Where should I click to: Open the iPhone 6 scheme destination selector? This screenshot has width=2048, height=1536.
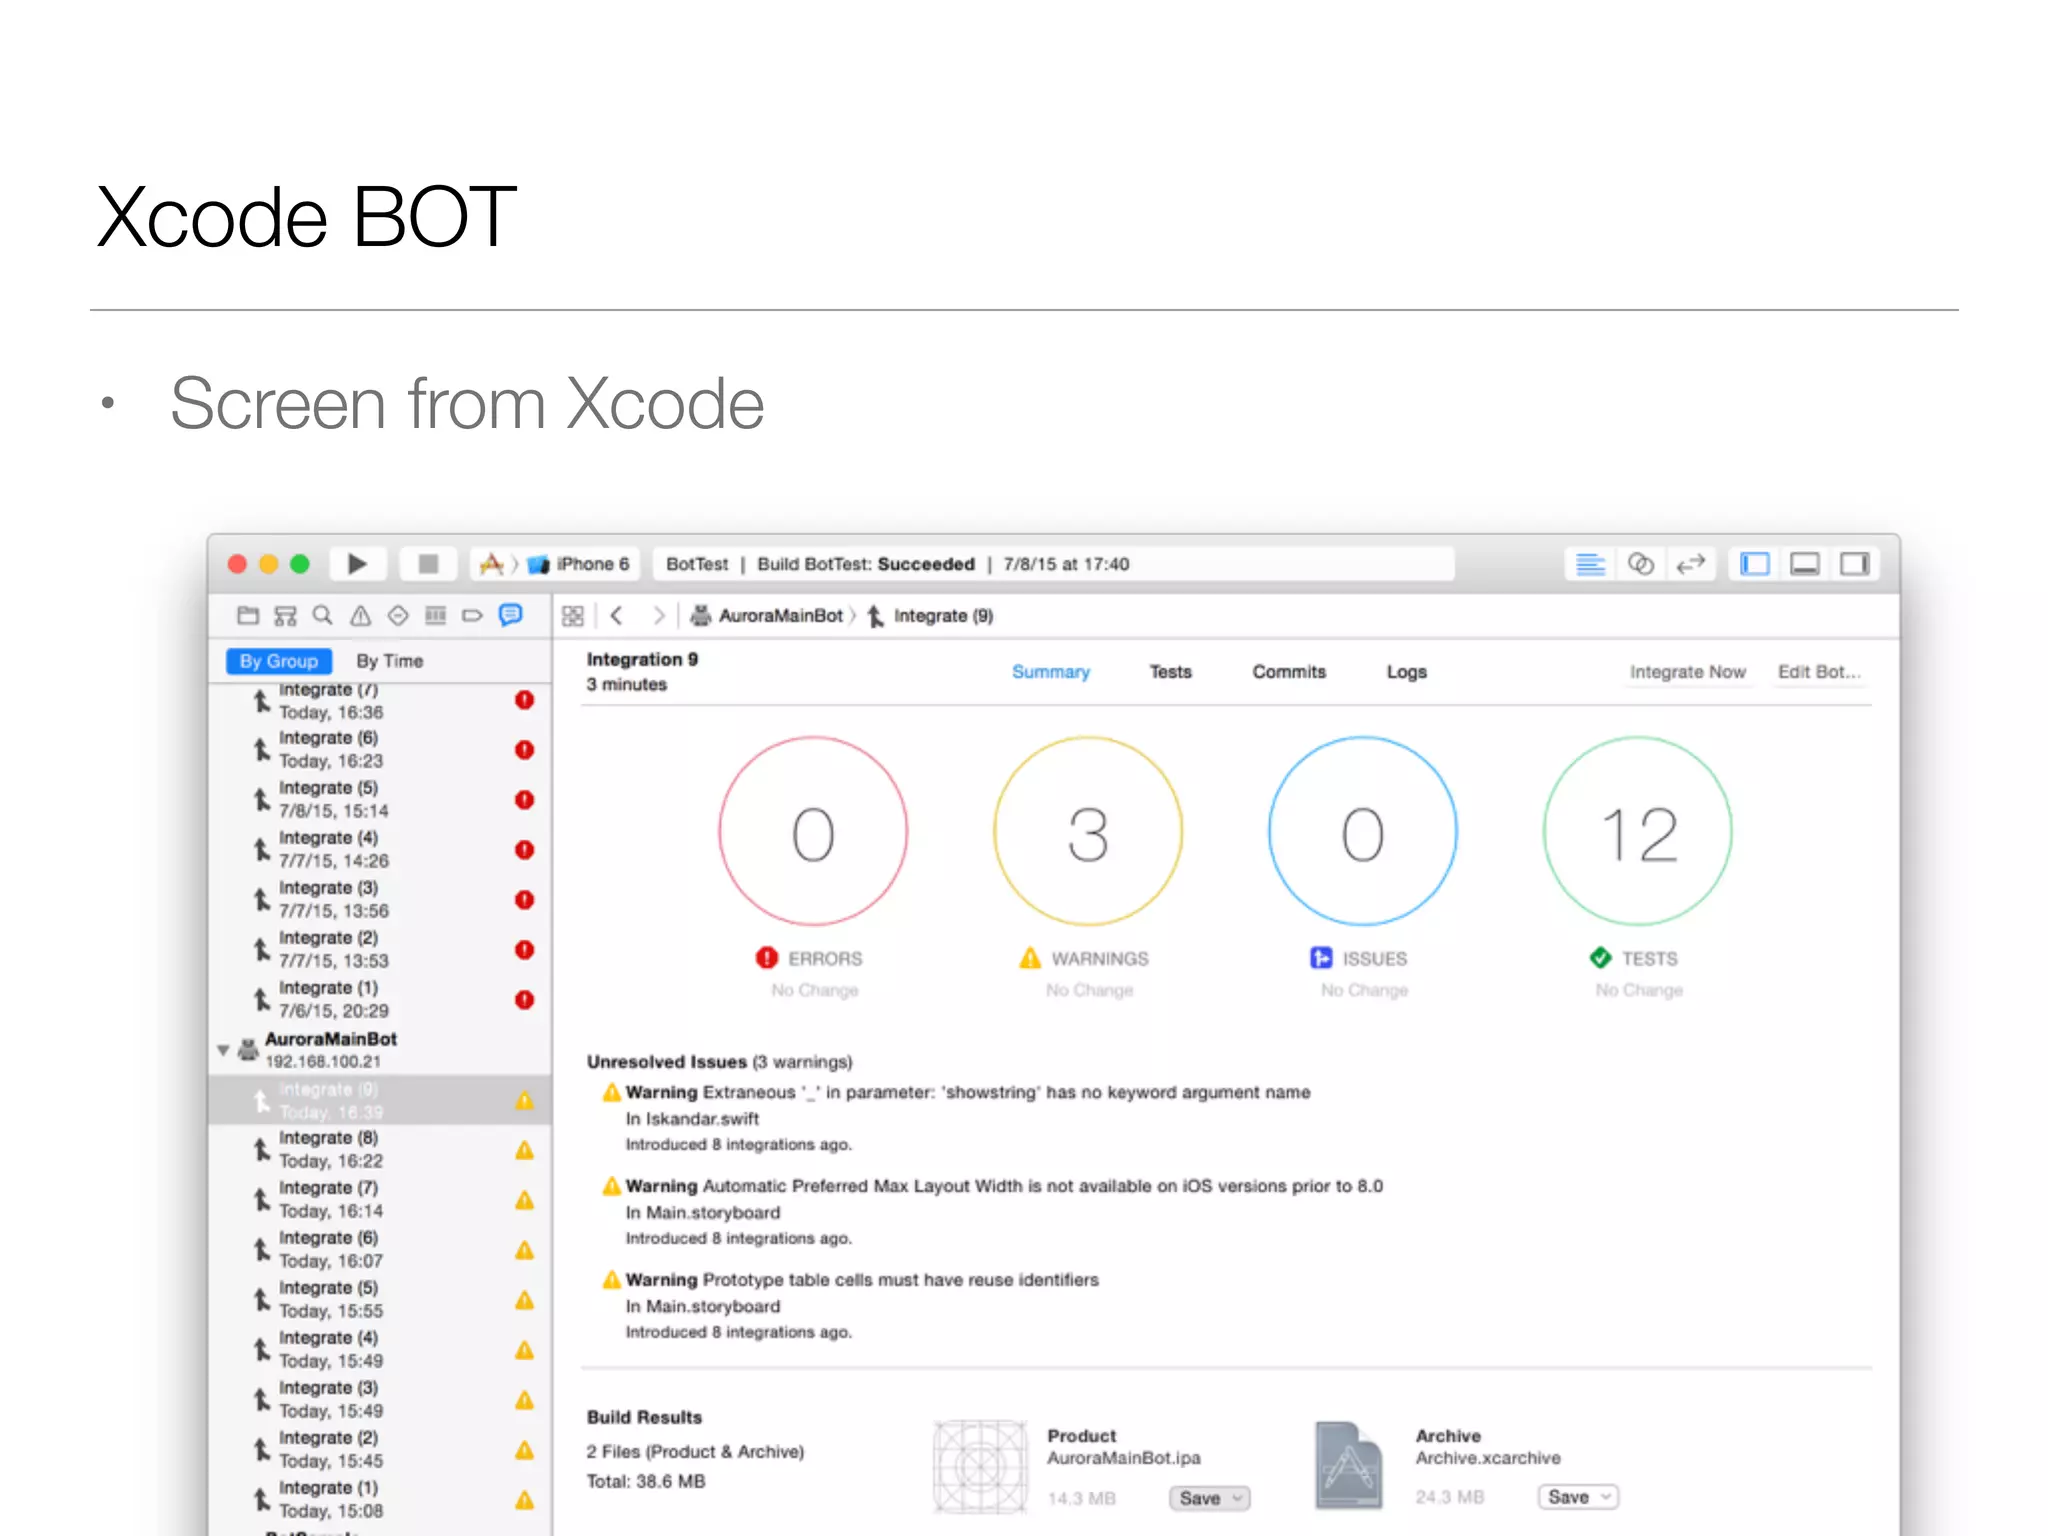580,564
